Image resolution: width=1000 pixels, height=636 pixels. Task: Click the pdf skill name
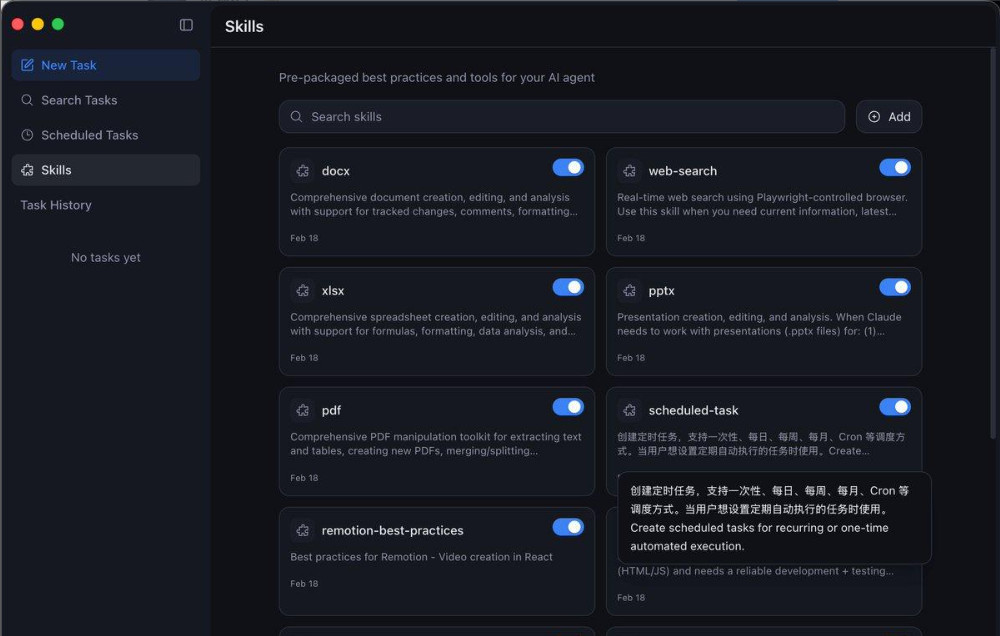tap(331, 410)
